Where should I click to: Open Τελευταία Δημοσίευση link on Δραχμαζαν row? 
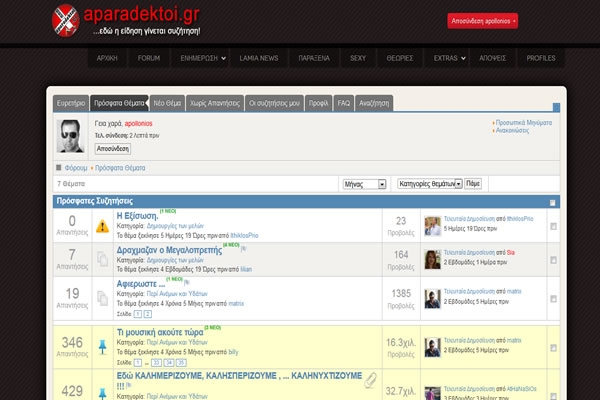[x=469, y=253]
